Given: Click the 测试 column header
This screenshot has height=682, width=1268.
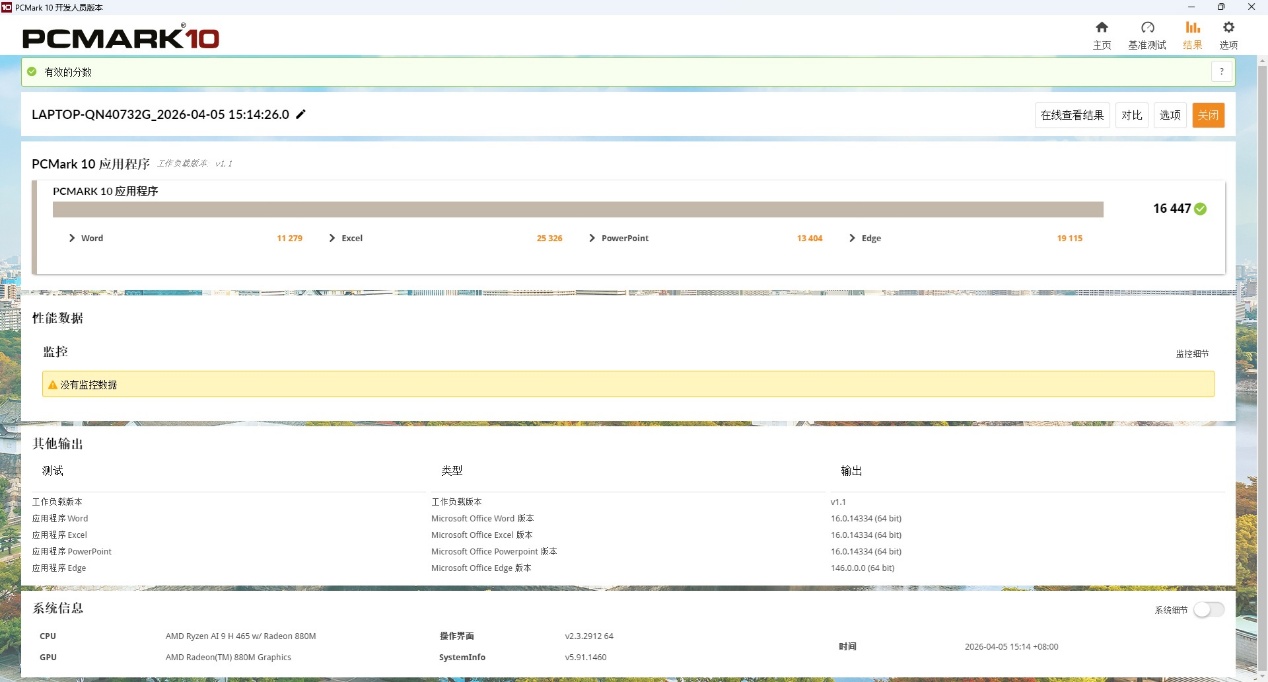Looking at the screenshot, I should click(x=53, y=470).
